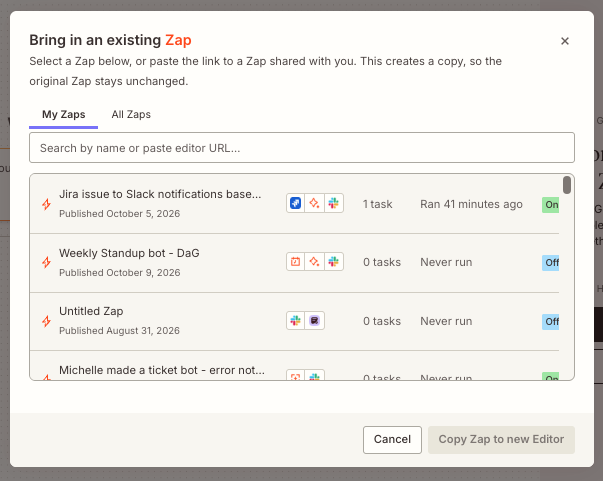
Task: Click the purple app icon in Untitled Zap row
Action: coord(314,321)
